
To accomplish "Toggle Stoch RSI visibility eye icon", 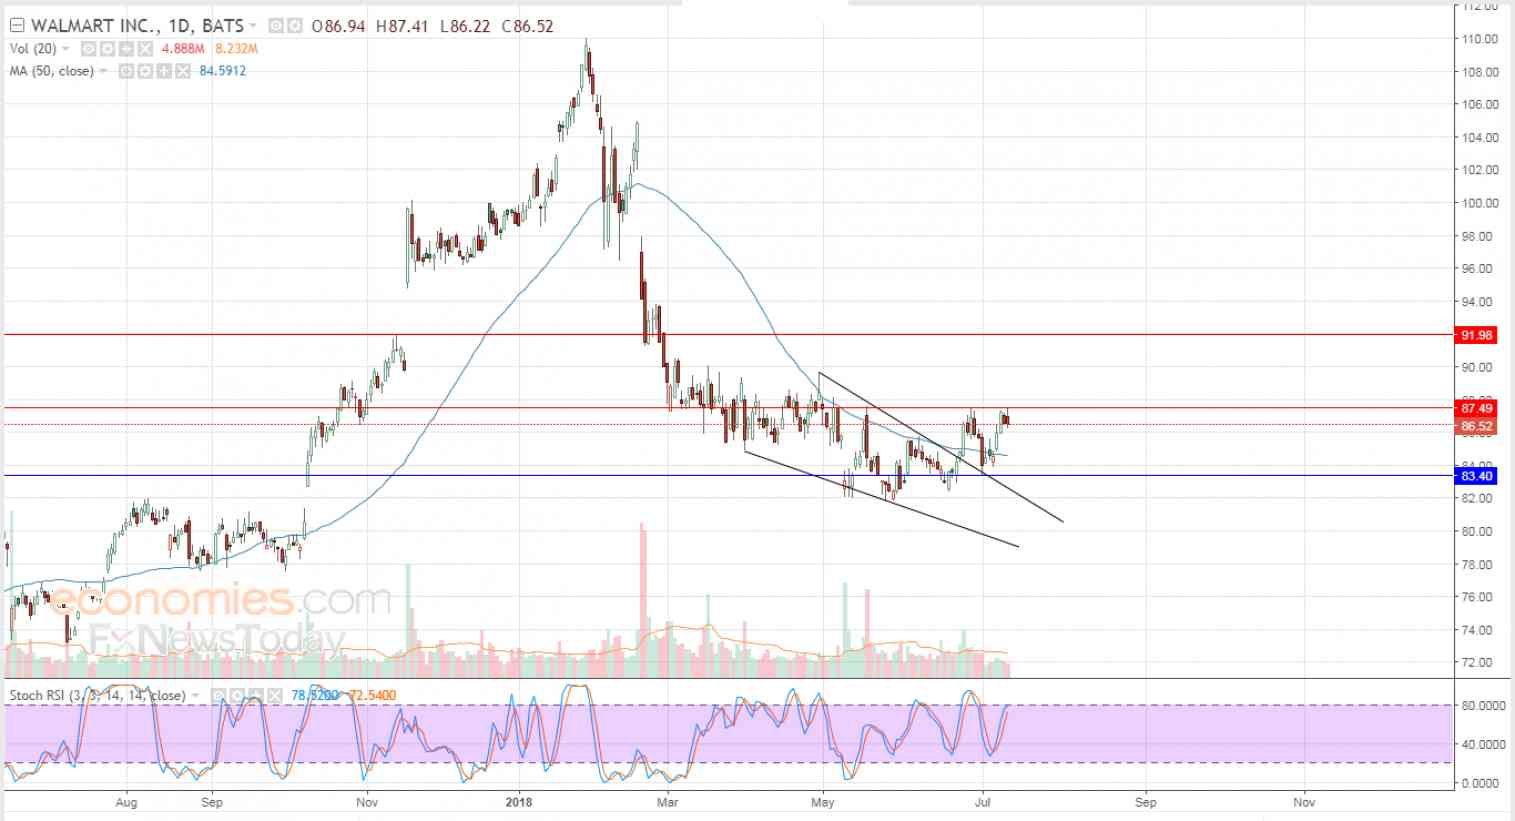I will (217, 695).
